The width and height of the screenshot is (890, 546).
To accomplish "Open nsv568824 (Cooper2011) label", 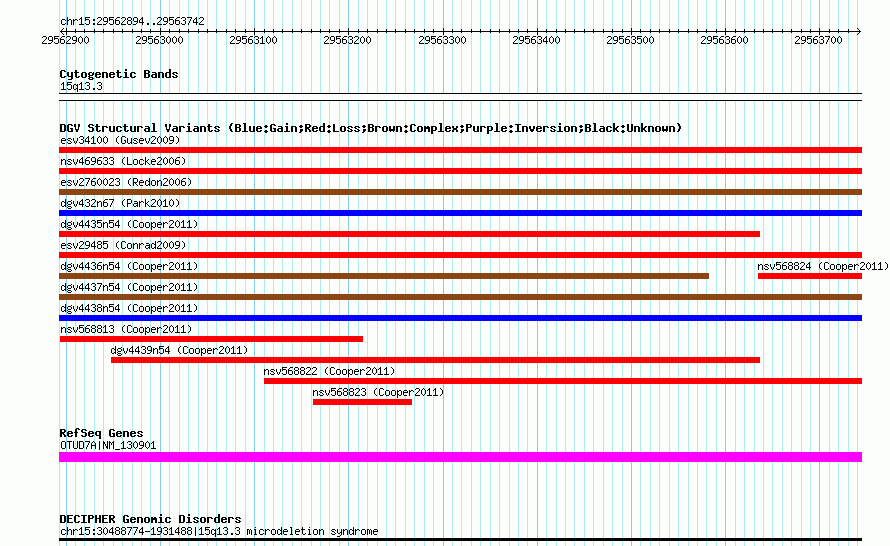I will click(x=823, y=266).
